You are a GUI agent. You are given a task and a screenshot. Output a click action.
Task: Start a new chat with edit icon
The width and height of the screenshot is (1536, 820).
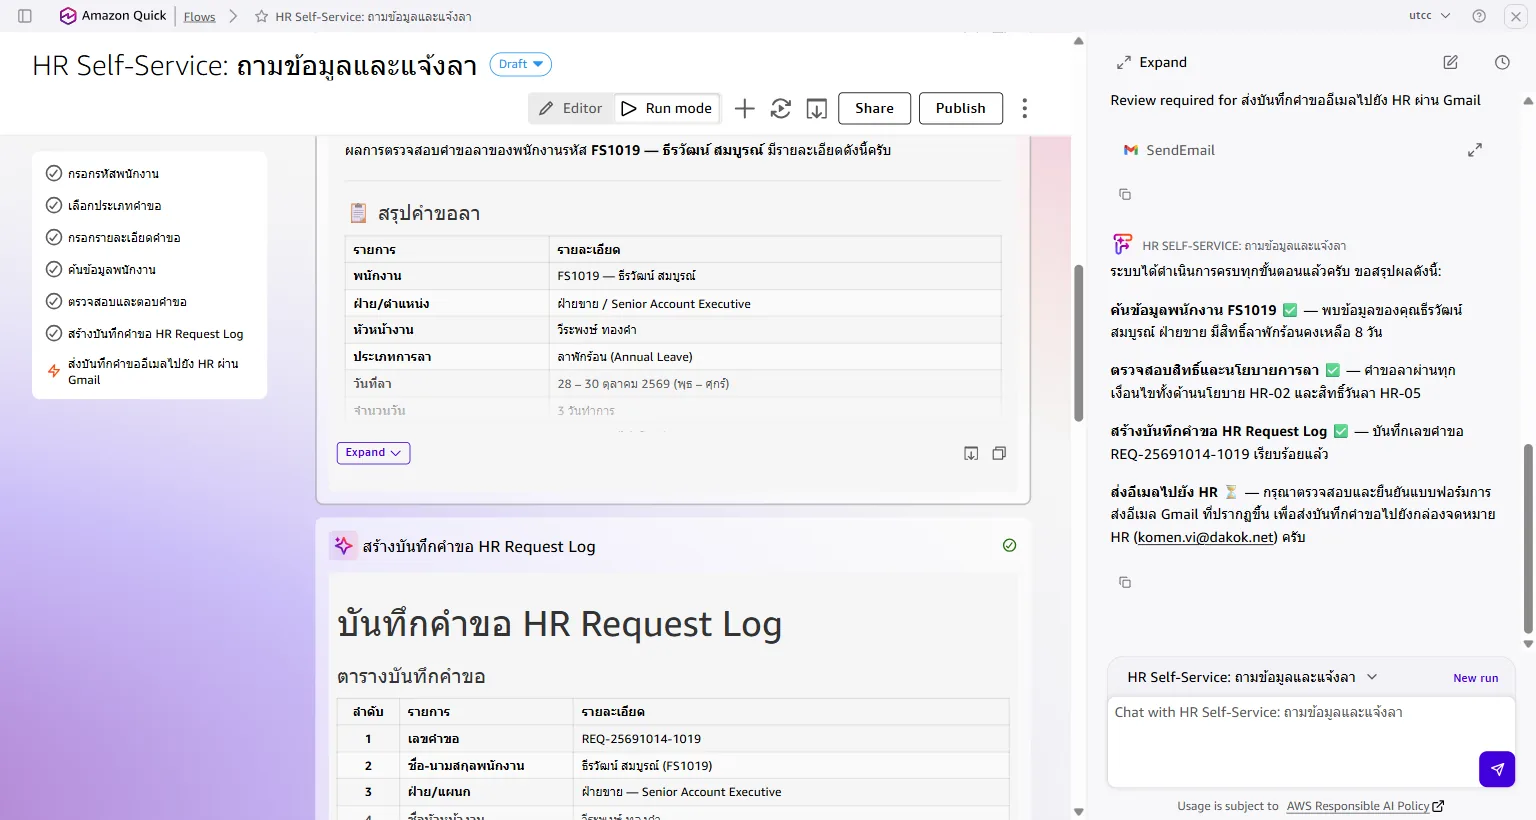click(x=1450, y=62)
